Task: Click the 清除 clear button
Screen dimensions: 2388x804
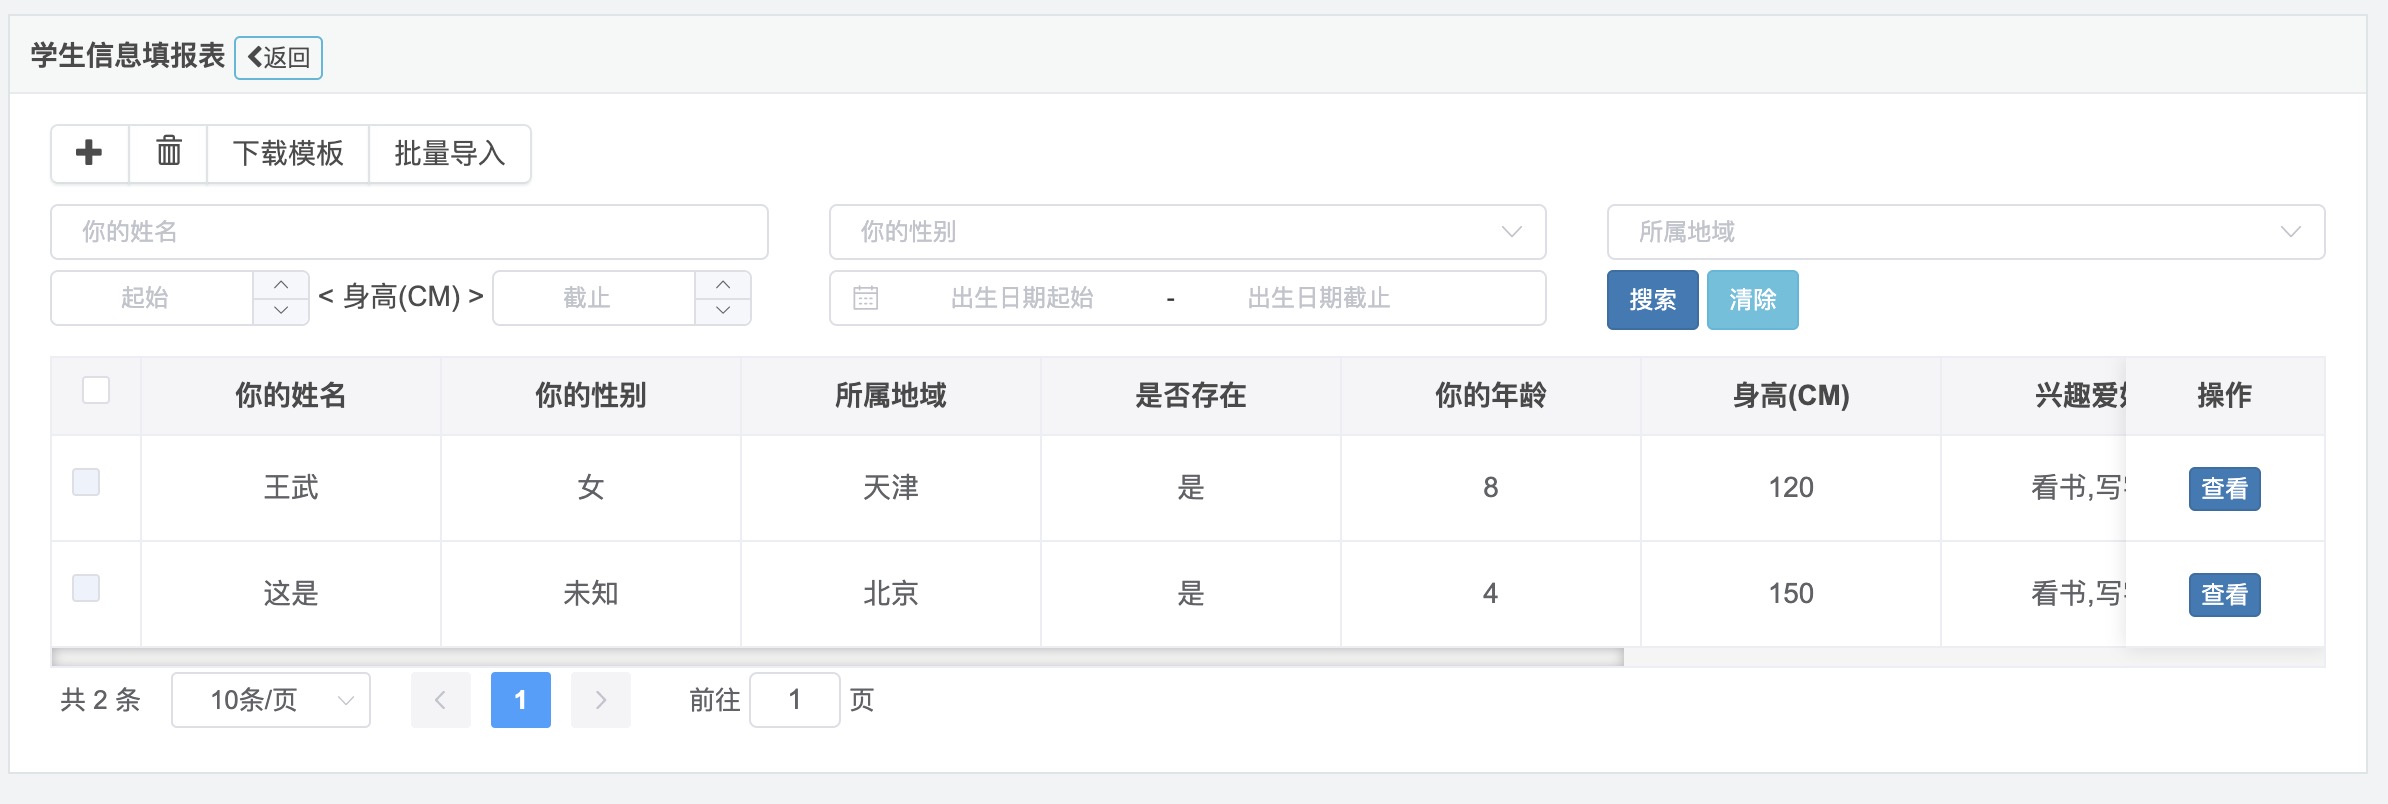Action: coord(1752,299)
